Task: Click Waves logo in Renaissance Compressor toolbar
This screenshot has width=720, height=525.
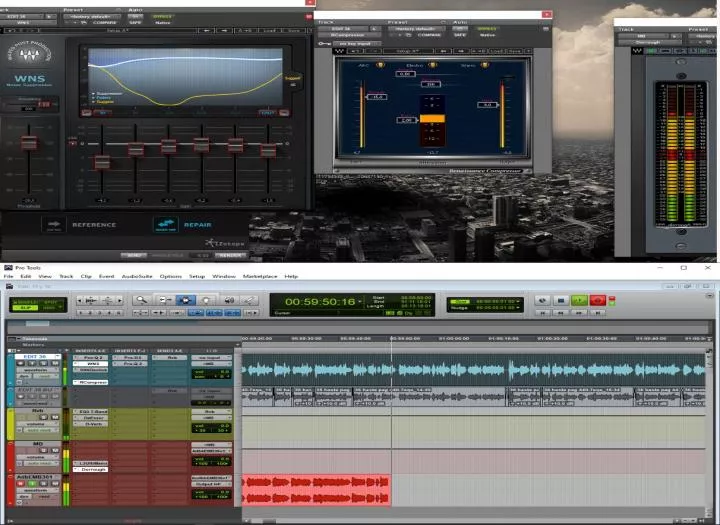Action: [x=339, y=51]
